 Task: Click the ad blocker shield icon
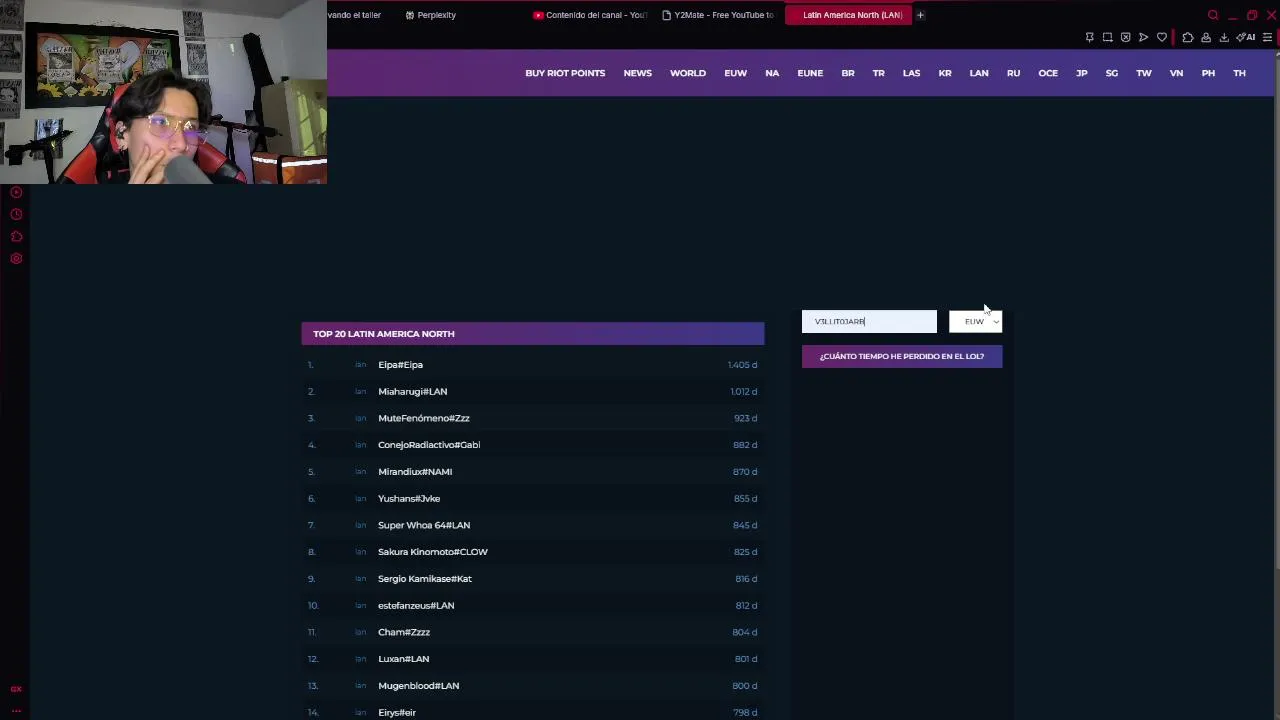pos(1125,37)
